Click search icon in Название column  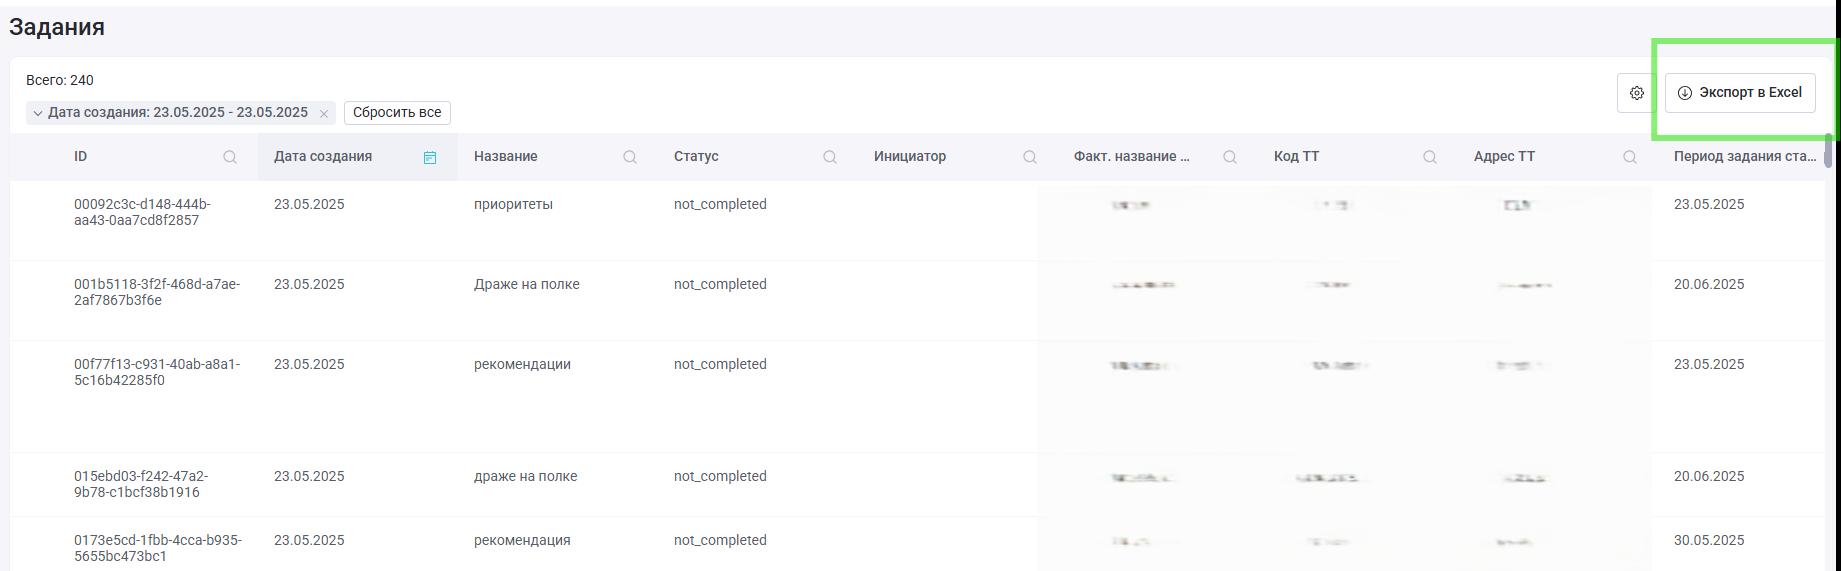point(630,157)
